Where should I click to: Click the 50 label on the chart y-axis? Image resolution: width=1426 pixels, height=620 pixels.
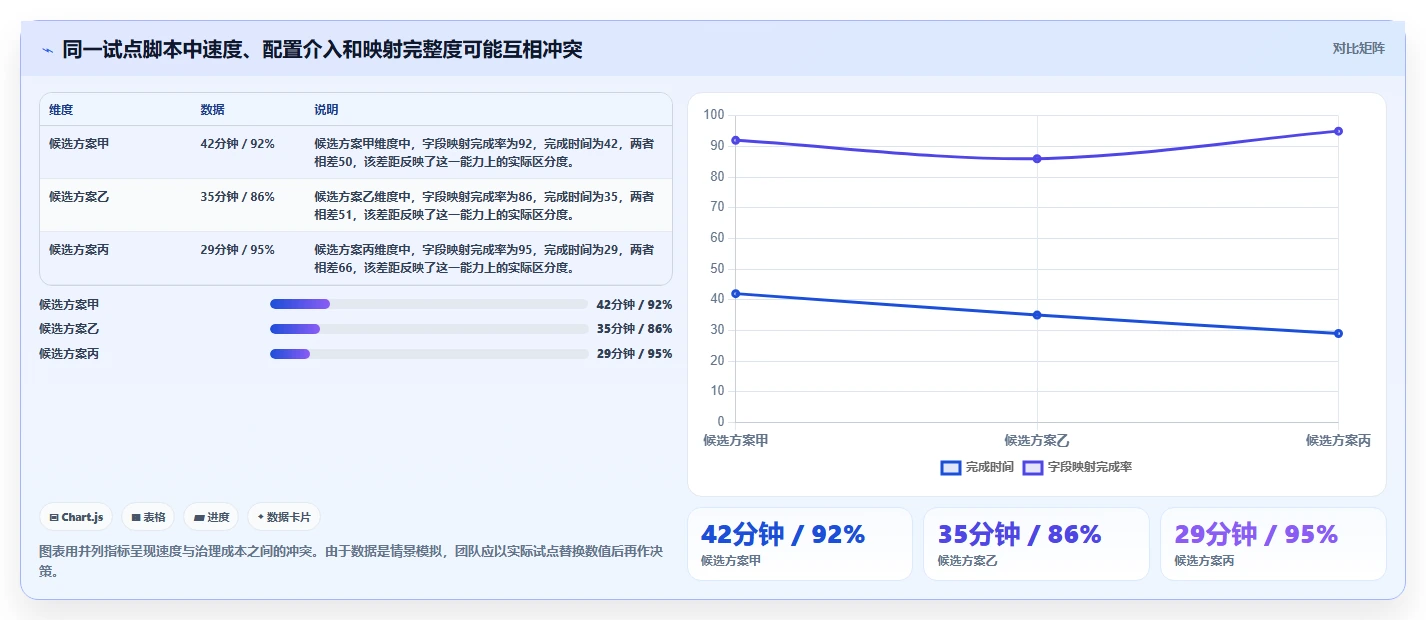tap(717, 268)
